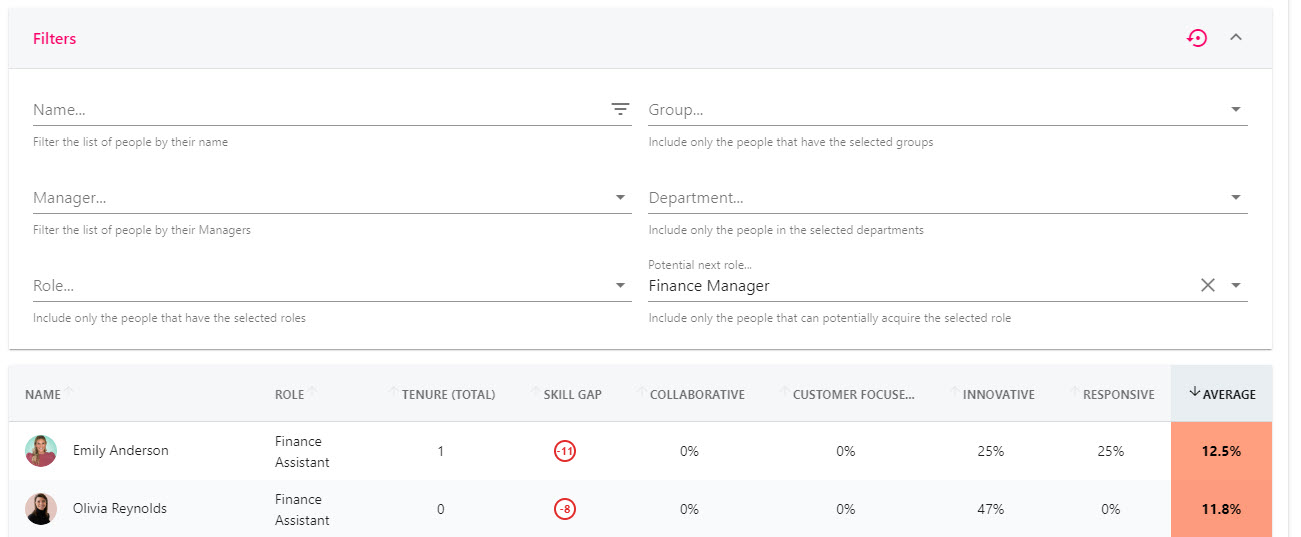Expand the Group dropdown arrow

coord(1236,110)
